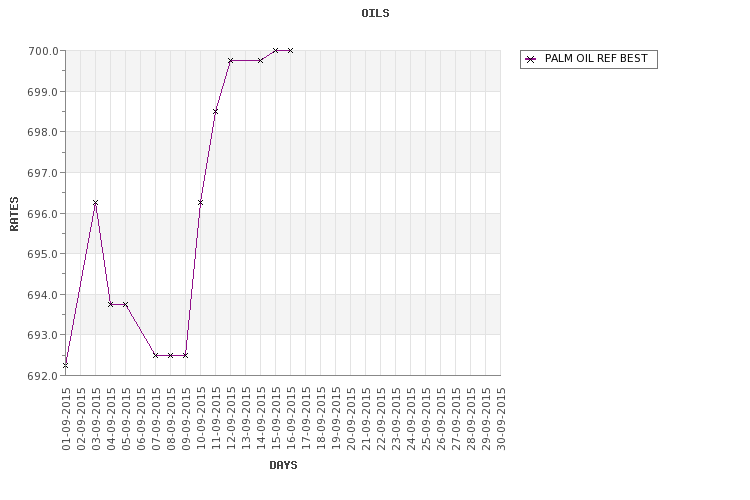Select the data marker on 08-09-2015
The image size is (750, 500).
(x=170, y=355)
